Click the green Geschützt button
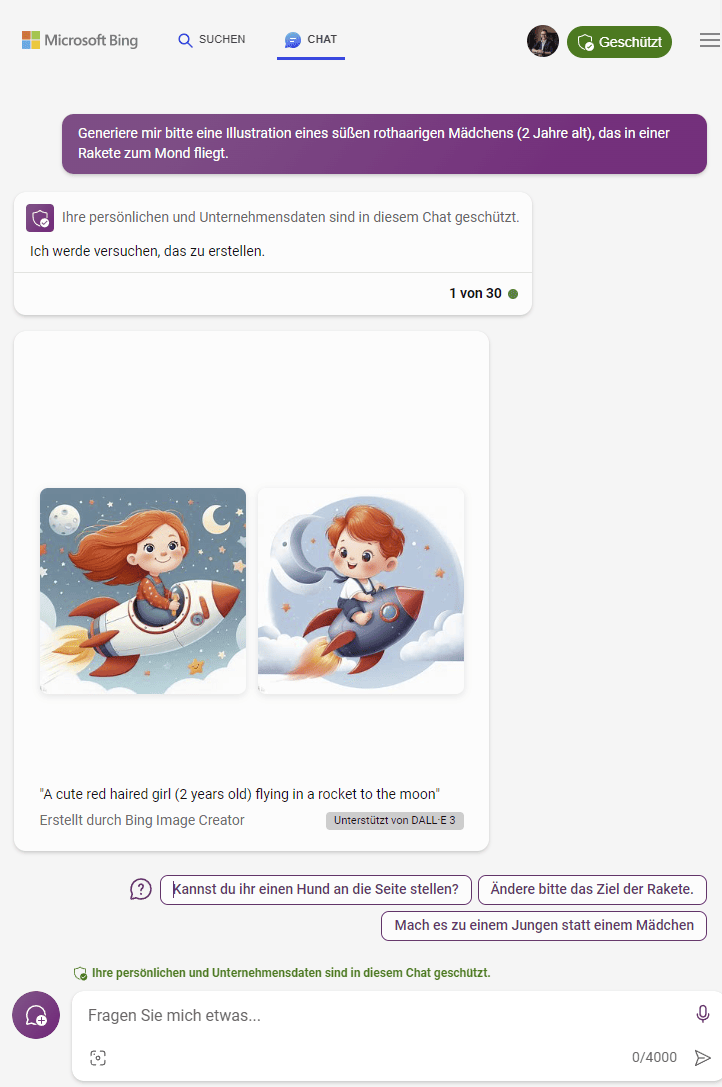722x1087 pixels. click(619, 42)
